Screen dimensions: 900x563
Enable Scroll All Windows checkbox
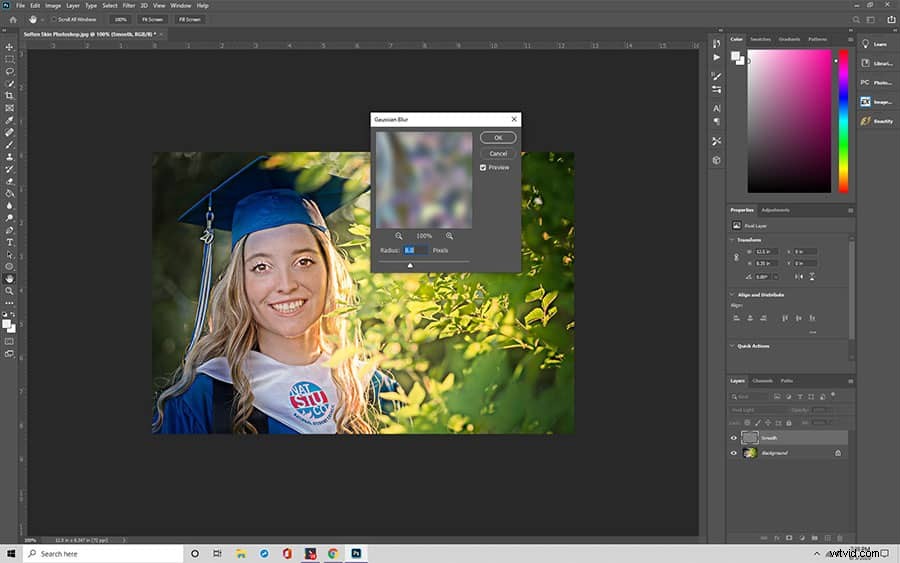[x=53, y=20]
